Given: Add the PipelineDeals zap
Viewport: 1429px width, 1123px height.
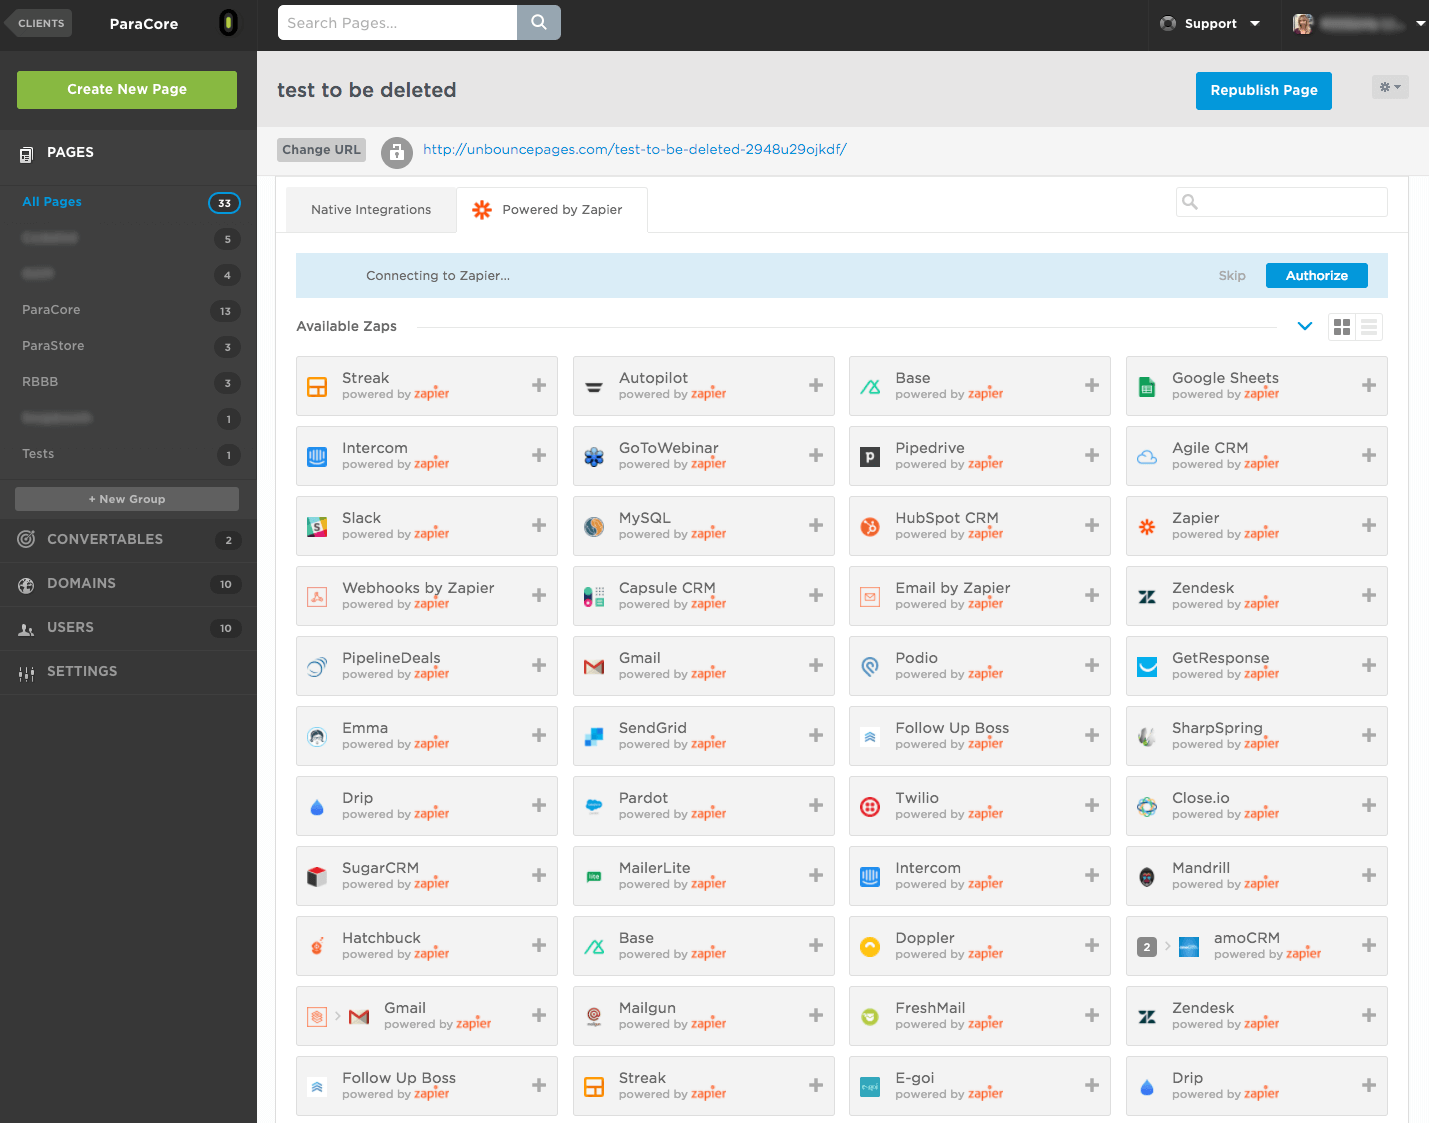Looking at the screenshot, I should pos(538,665).
